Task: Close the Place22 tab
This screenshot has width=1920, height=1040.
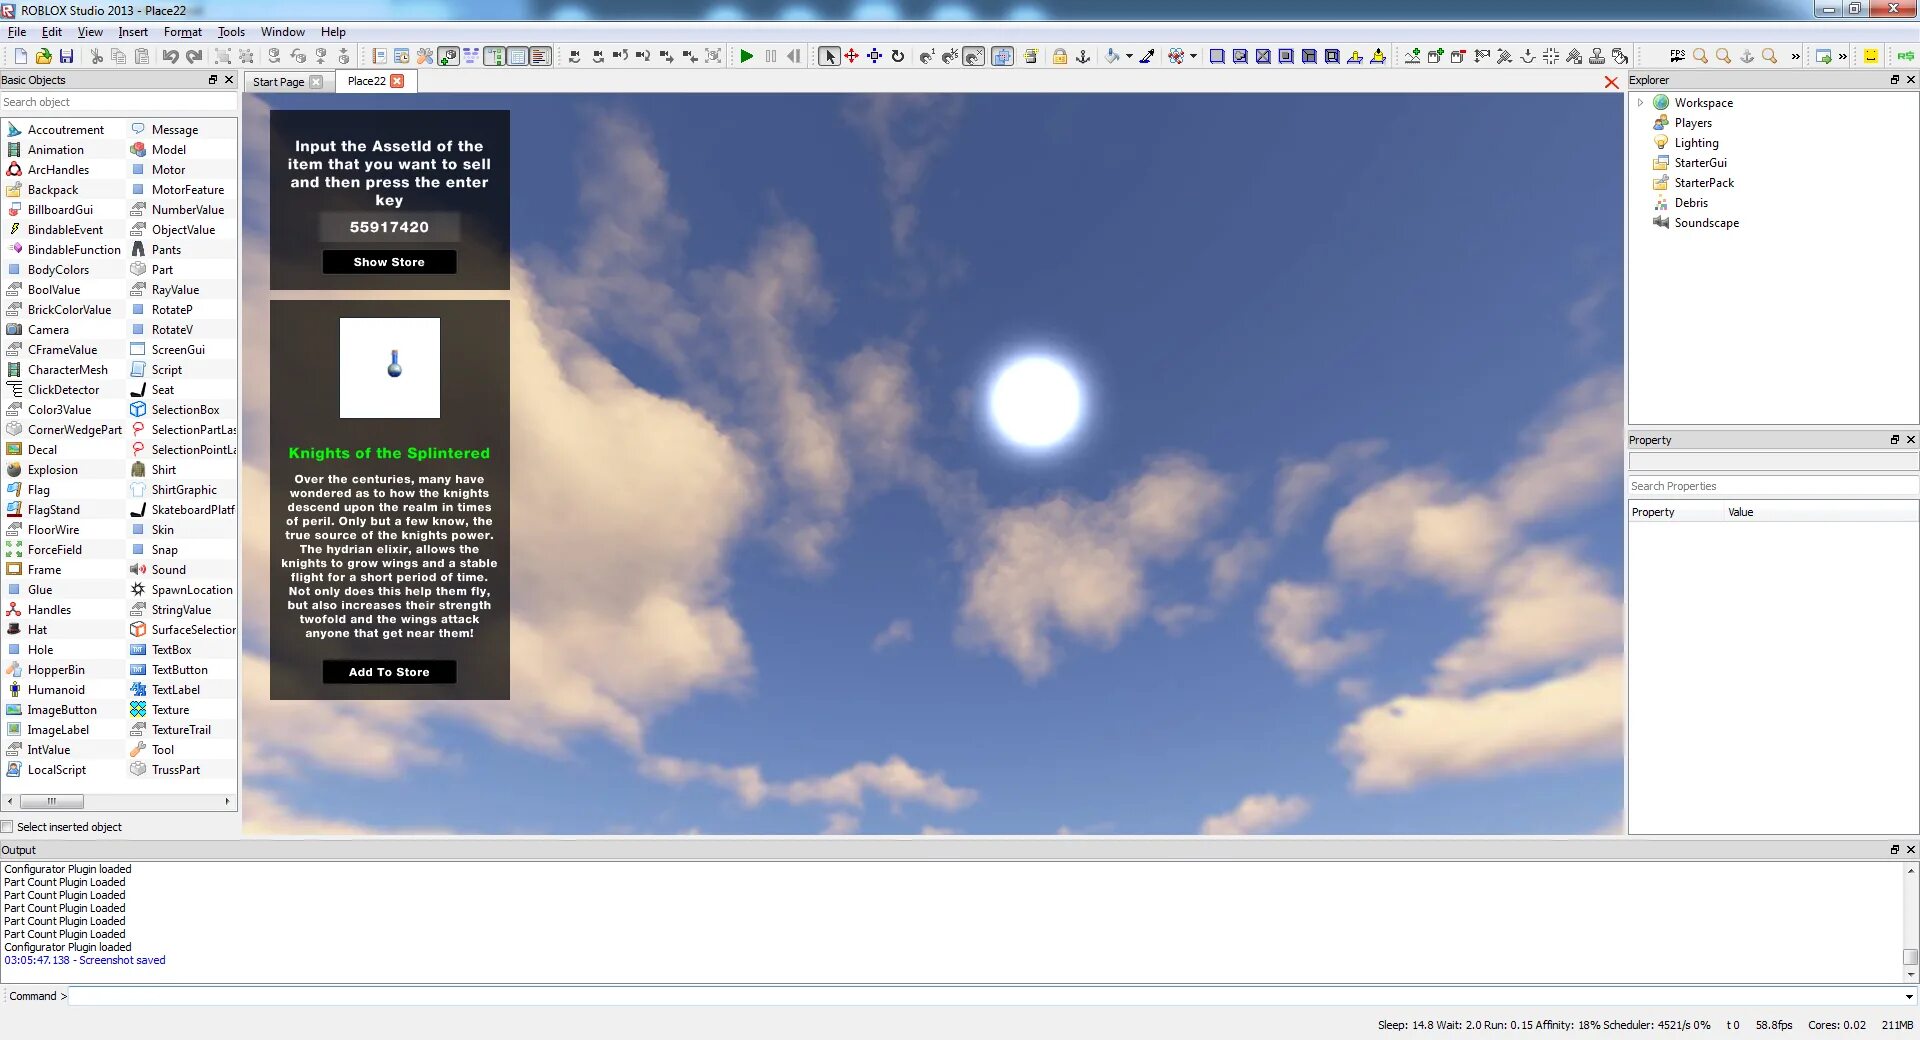Action: 398,81
